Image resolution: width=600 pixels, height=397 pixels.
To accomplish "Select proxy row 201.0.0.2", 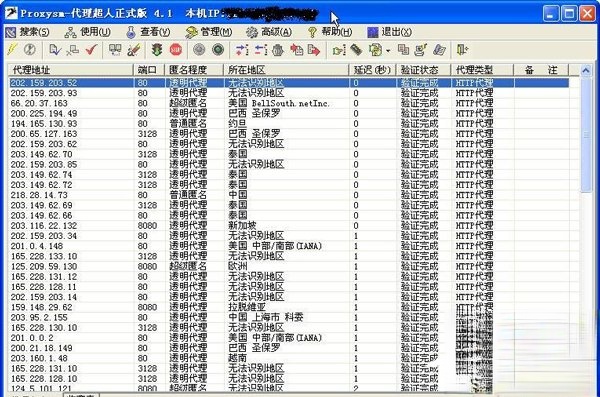I will point(289,338).
